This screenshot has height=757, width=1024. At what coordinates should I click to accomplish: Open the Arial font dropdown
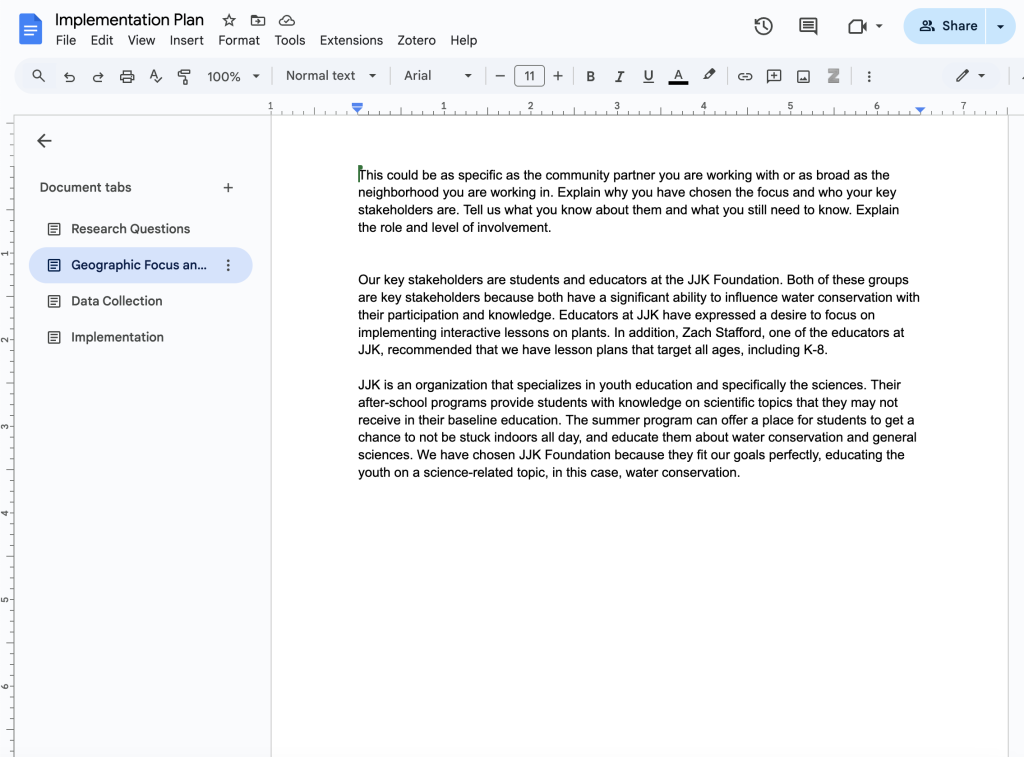438,76
